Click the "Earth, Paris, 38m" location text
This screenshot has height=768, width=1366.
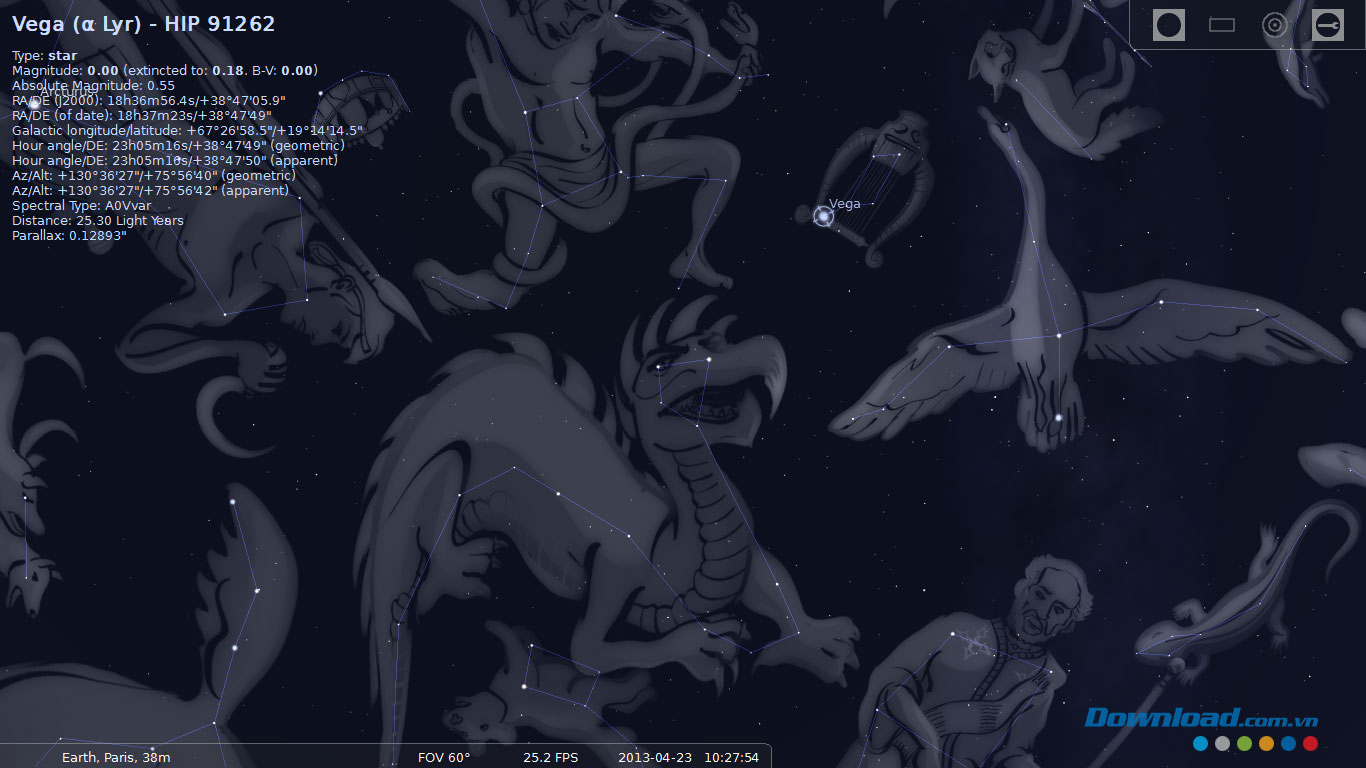point(116,757)
